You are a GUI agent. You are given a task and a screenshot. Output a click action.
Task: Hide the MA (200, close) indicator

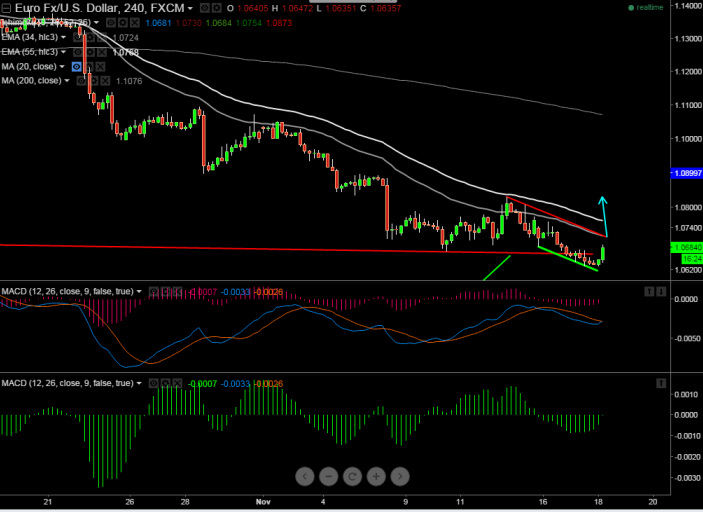coord(81,81)
